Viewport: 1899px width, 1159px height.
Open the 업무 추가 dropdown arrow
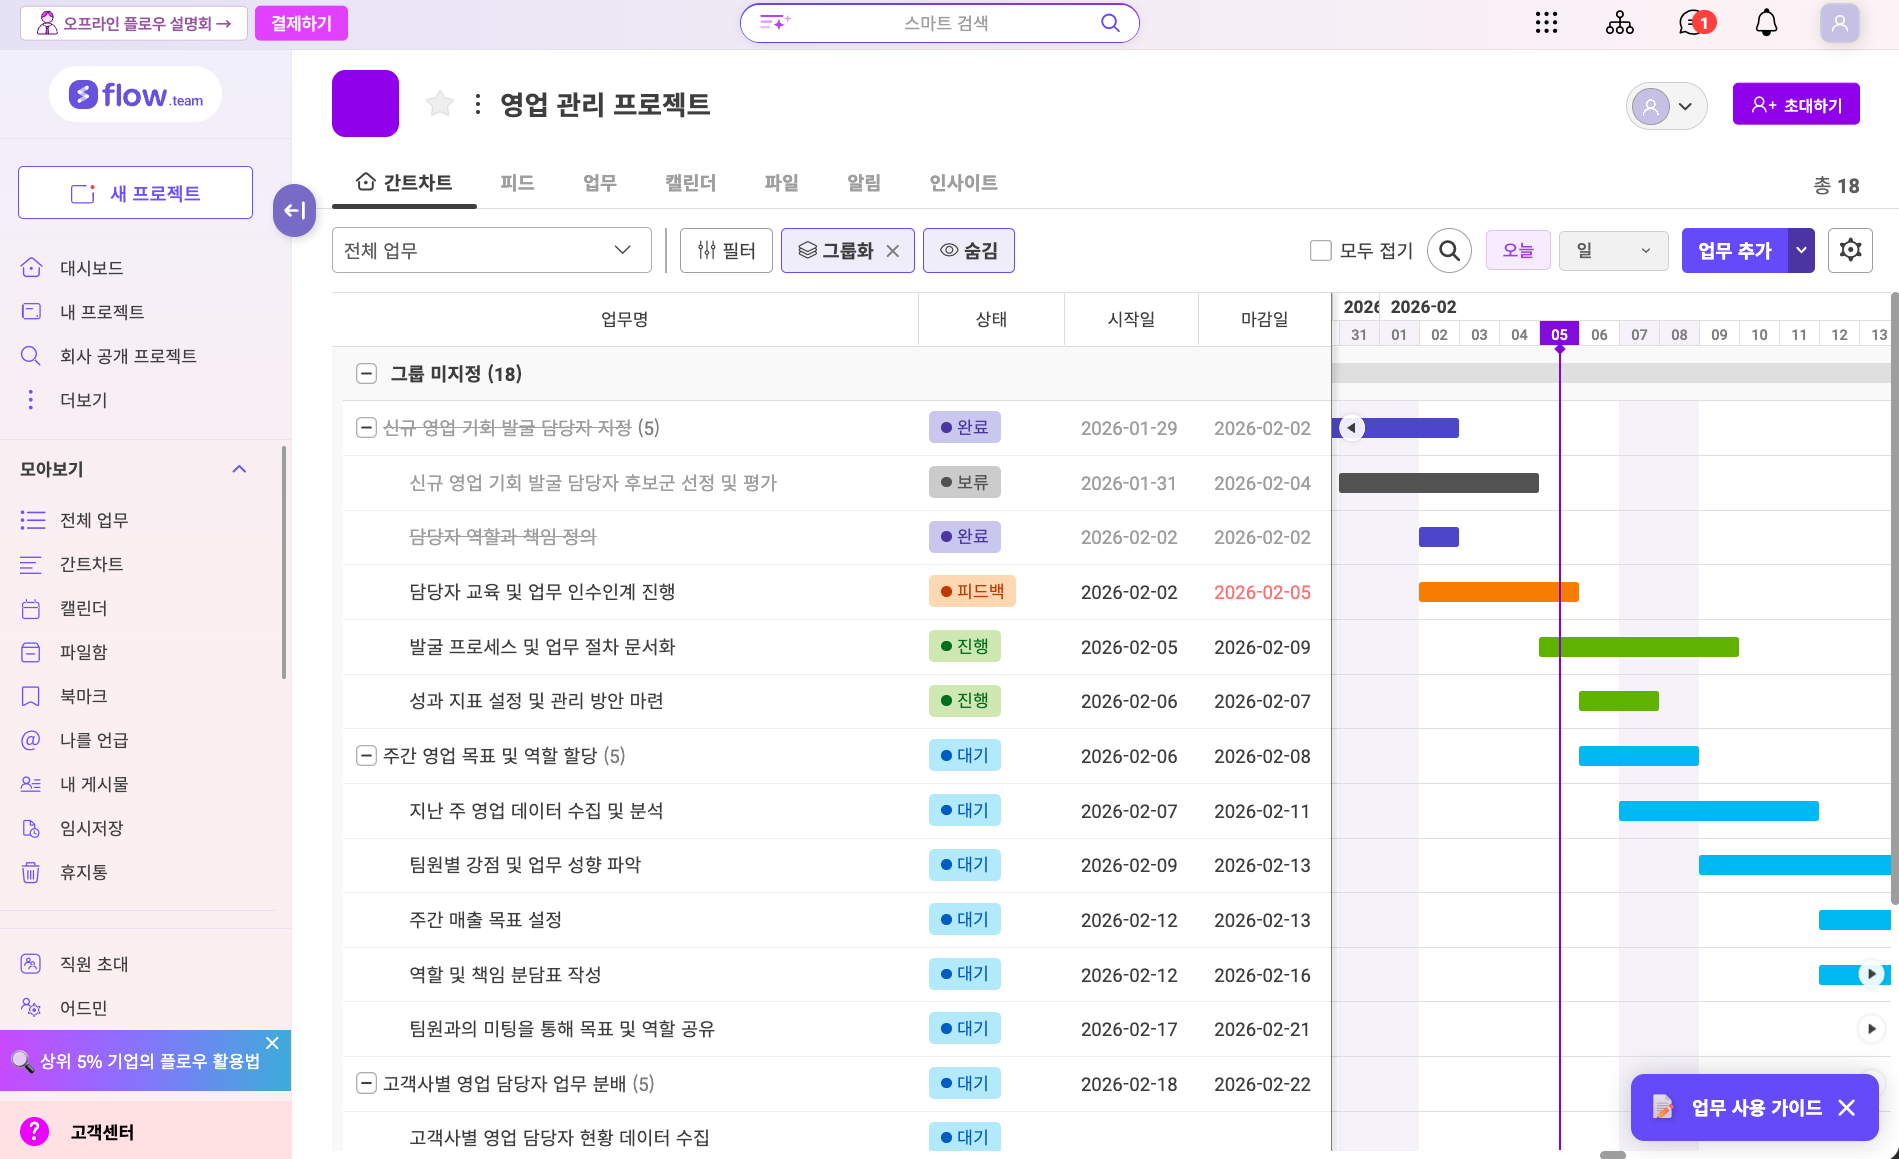pyautogui.click(x=1801, y=250)
